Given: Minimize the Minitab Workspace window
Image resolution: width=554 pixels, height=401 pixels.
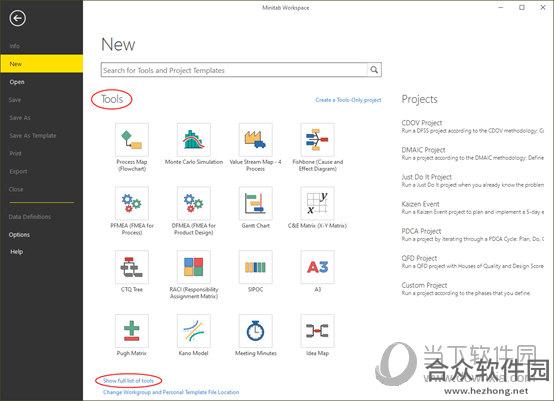Looking at the screenshot, I should [x=501, y=7].
